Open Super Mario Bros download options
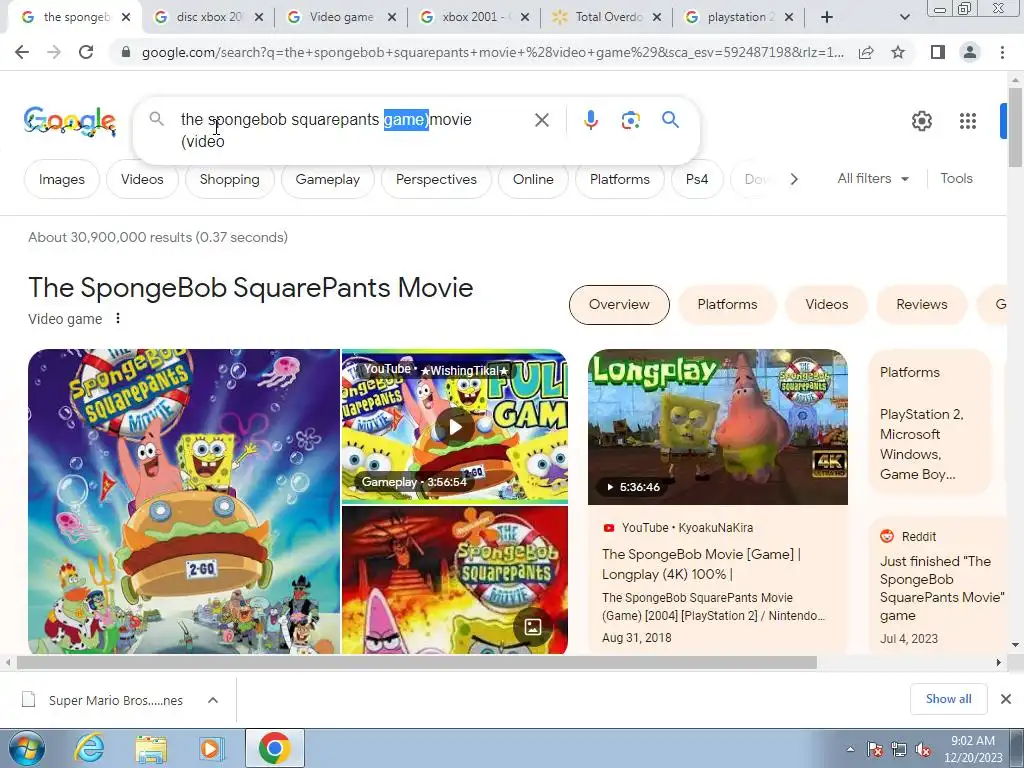Screen dimensions: 1024x768 click(x=213, y=700)
